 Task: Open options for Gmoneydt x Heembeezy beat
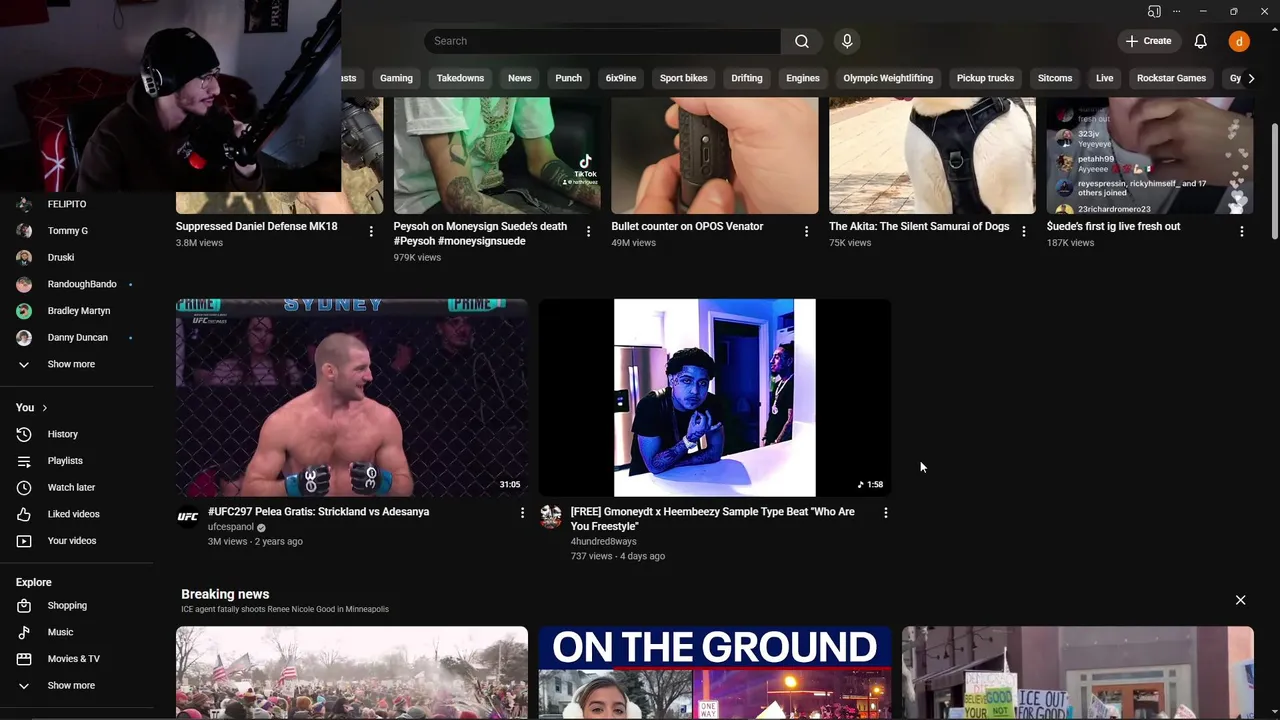[885, 512]
